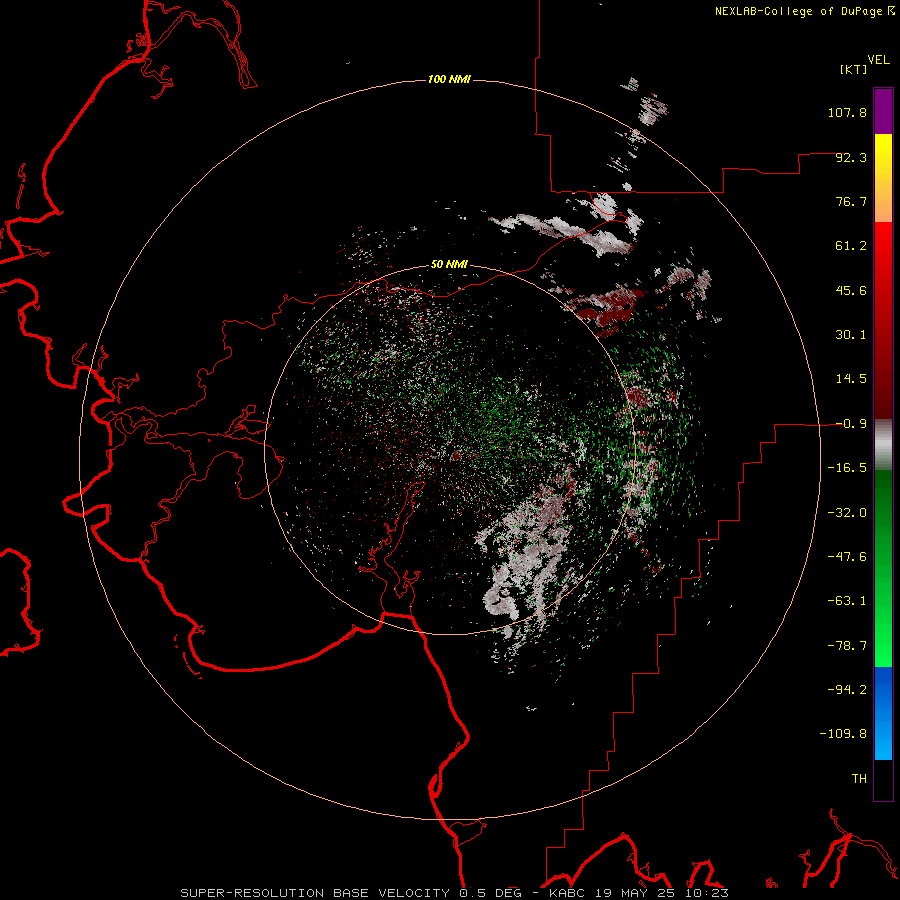Screen dimensions: 900x900
Task: Click the -16.5 velocity scale value
Action: click(847, 468)
